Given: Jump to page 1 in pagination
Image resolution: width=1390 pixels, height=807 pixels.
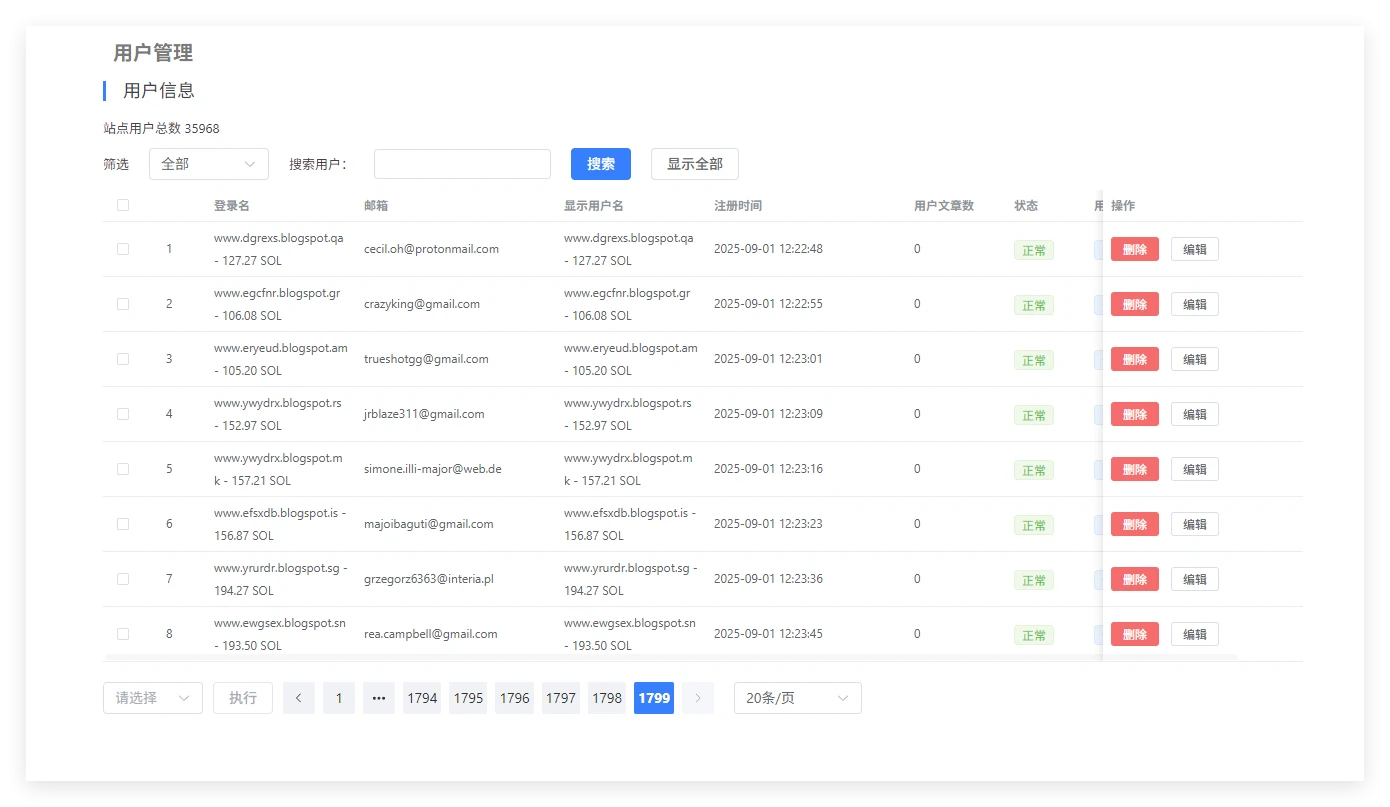Looking at the screenshot, I should pos(339,698).
